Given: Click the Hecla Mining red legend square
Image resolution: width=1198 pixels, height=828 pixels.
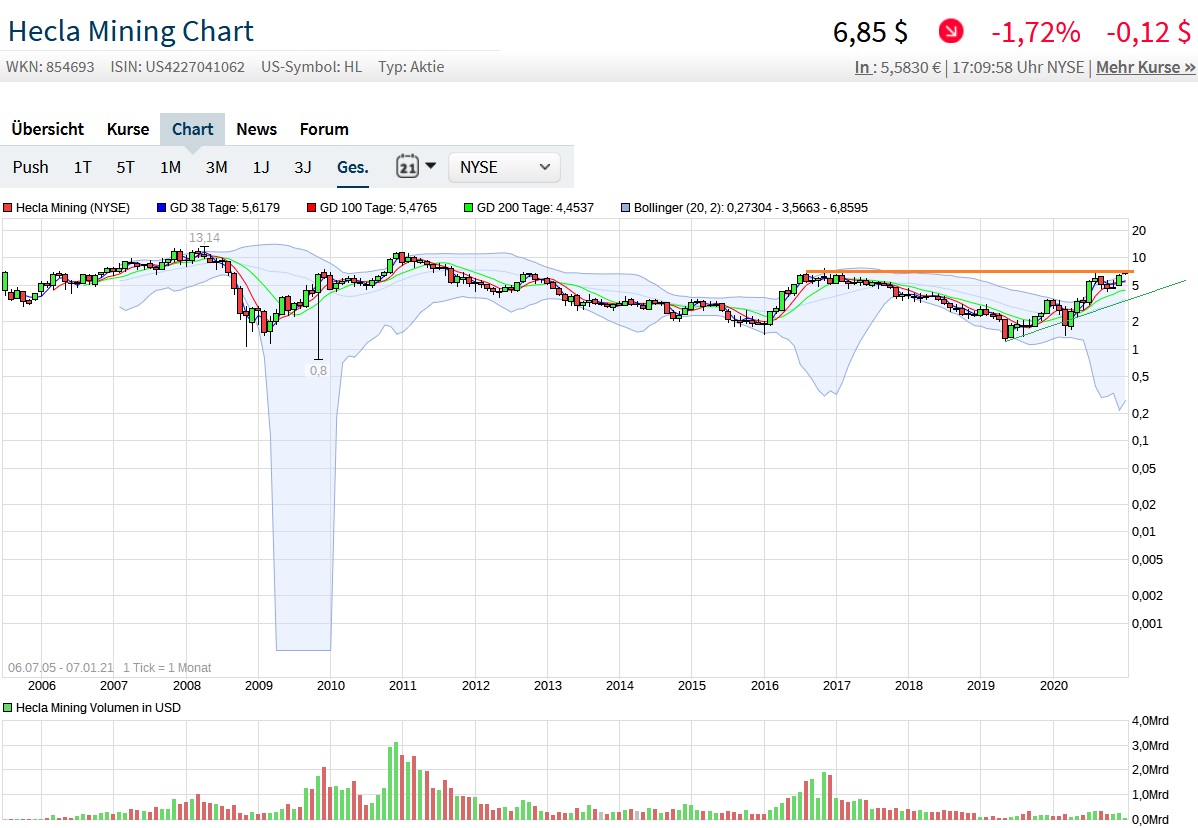Looking at the screenshot, I should [x=9, y=208].
